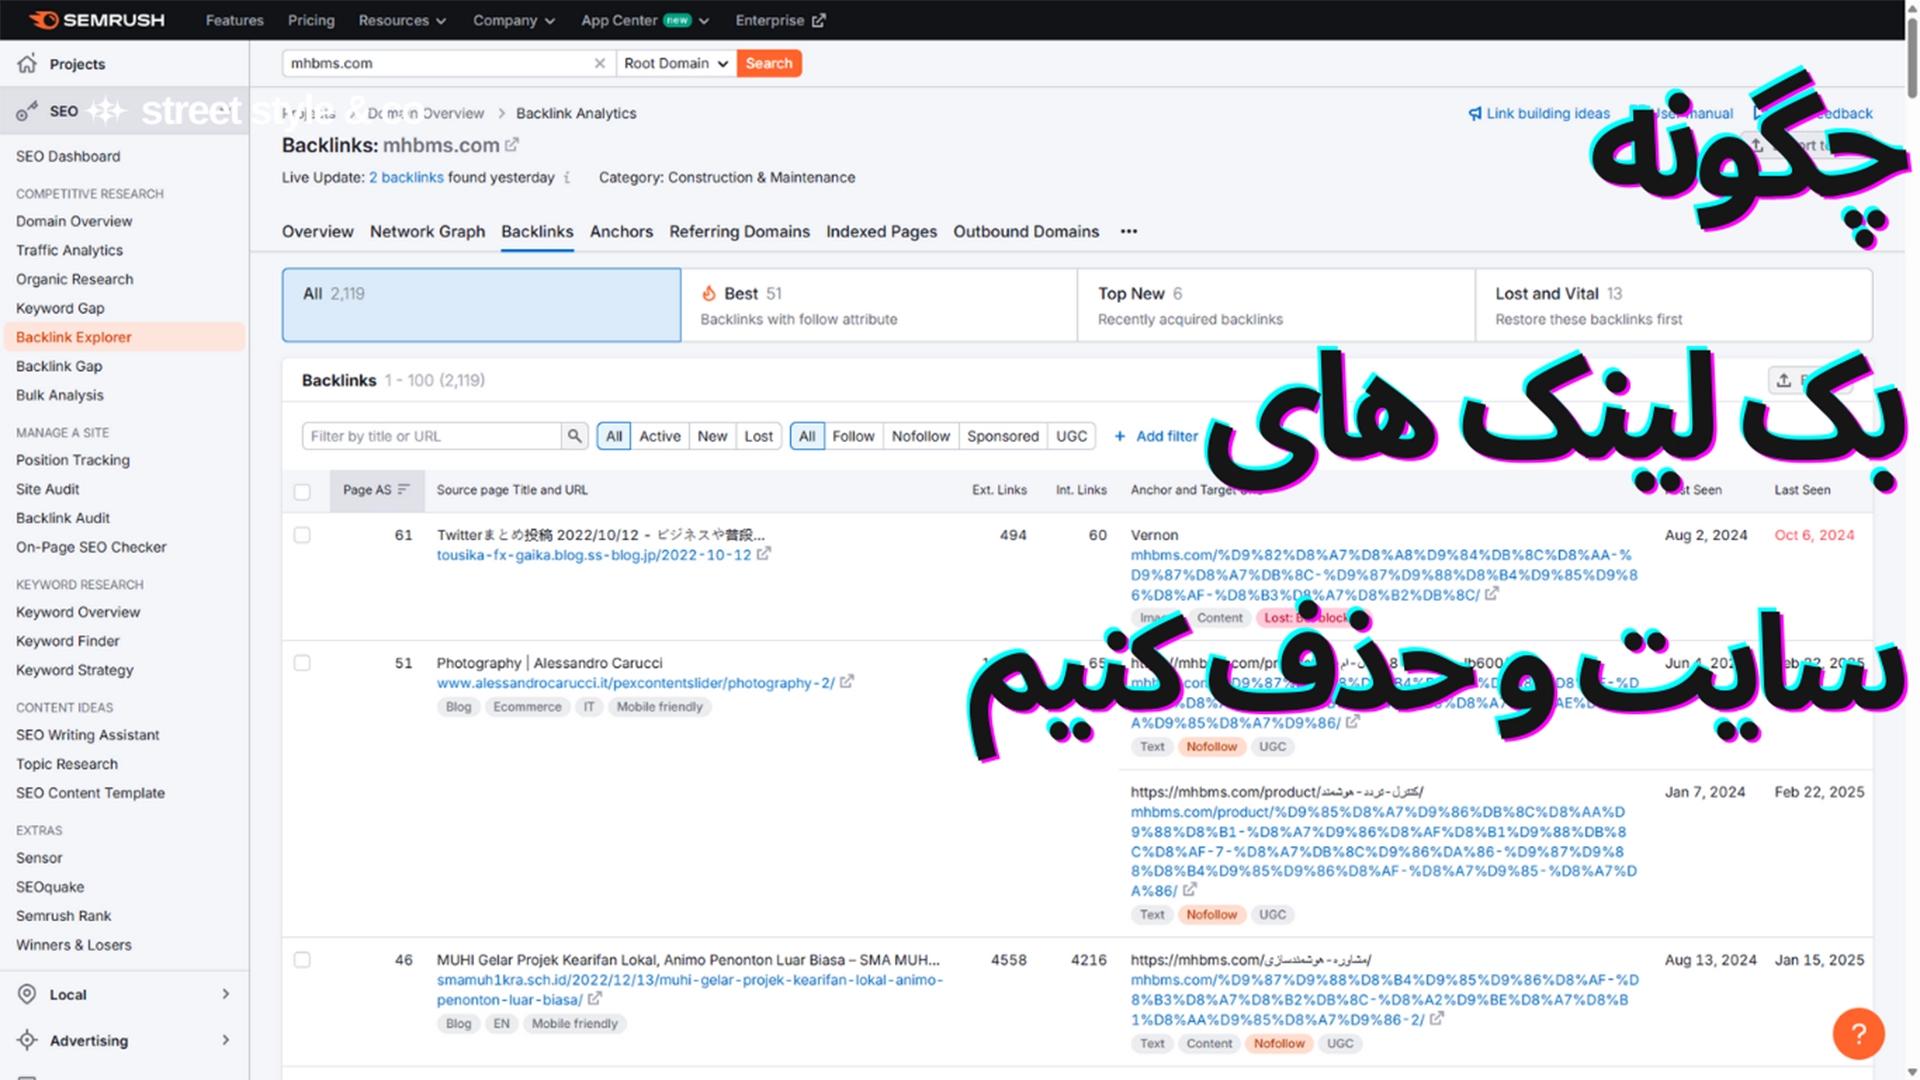The image size is (1920, 1080).
Task: Toggle the select-all rows checkbox
Action: (x=302, y=491)
